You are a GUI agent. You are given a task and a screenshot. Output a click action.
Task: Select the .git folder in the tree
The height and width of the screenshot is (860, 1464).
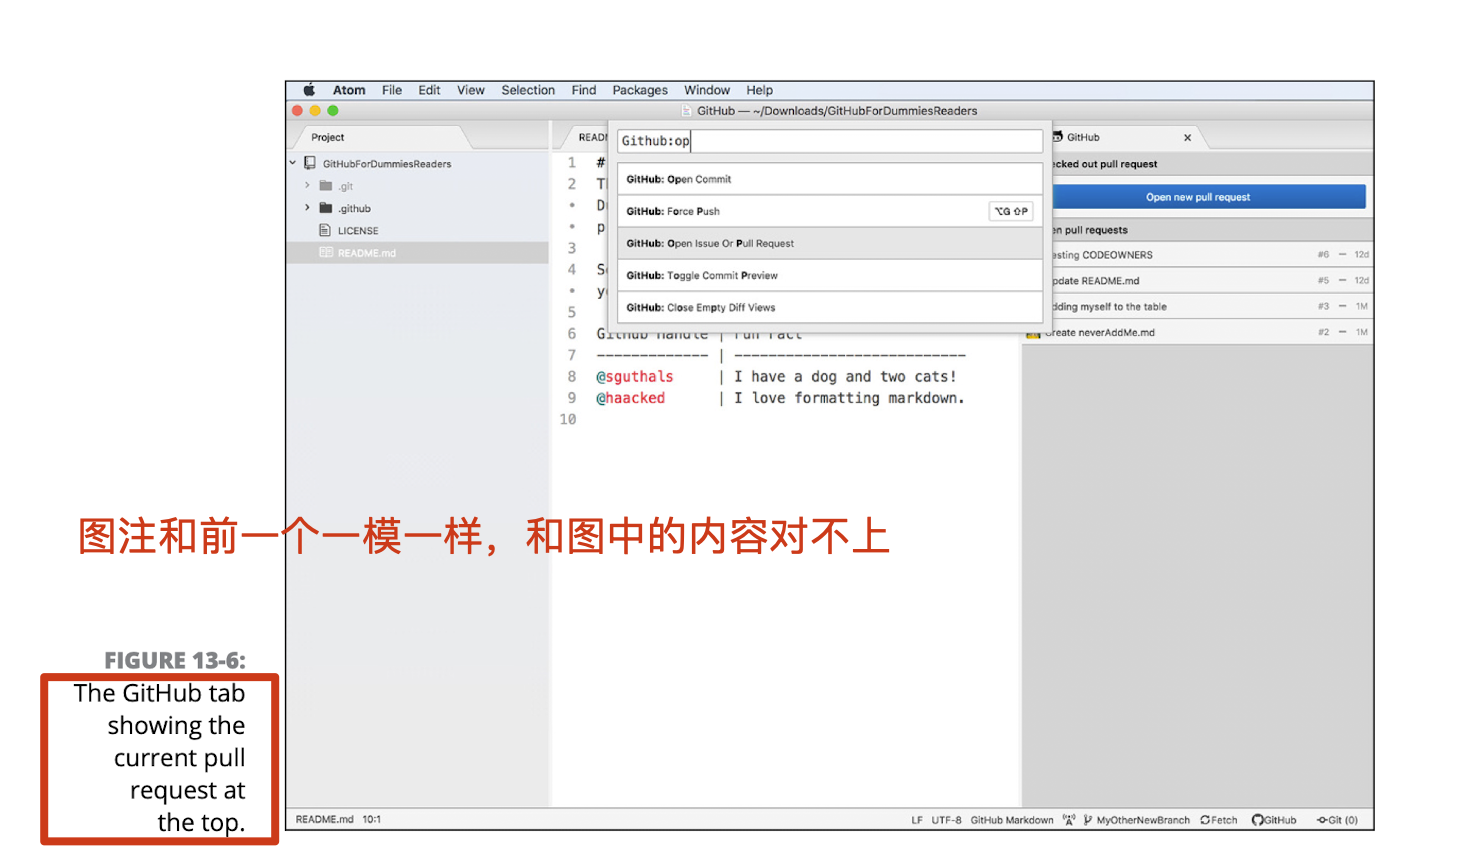pyautogui.click(x=345, y=186)
